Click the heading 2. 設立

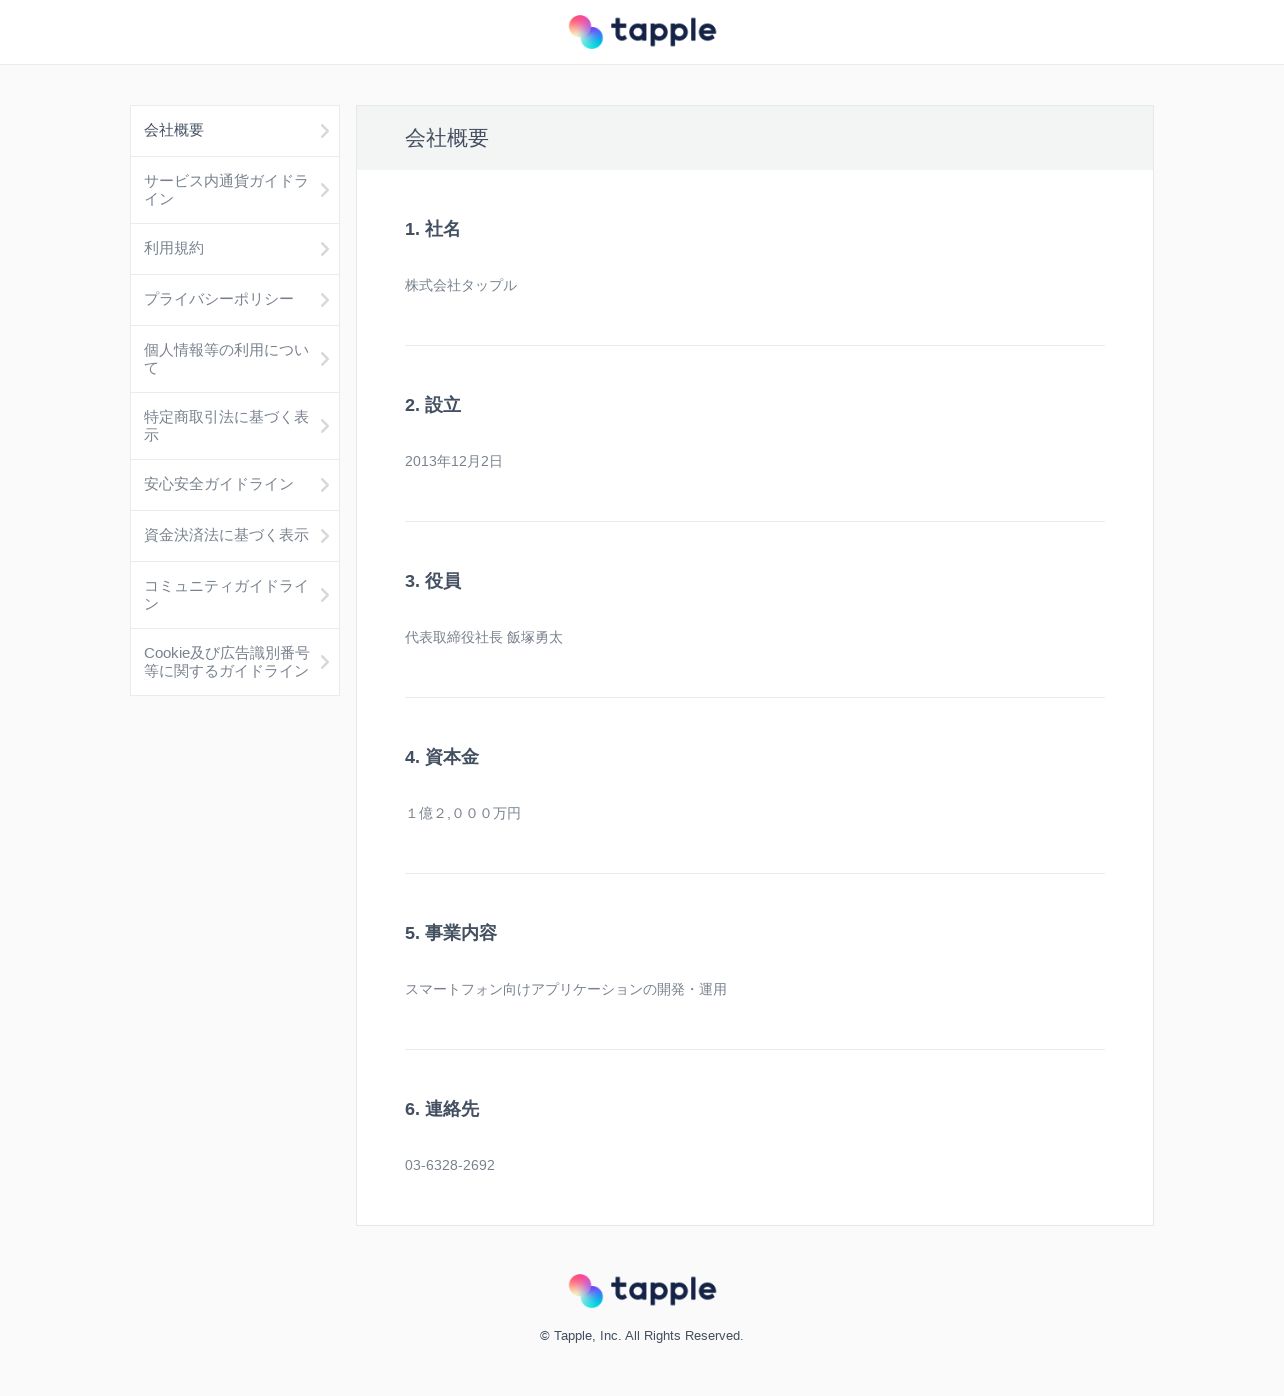[432, 405]
